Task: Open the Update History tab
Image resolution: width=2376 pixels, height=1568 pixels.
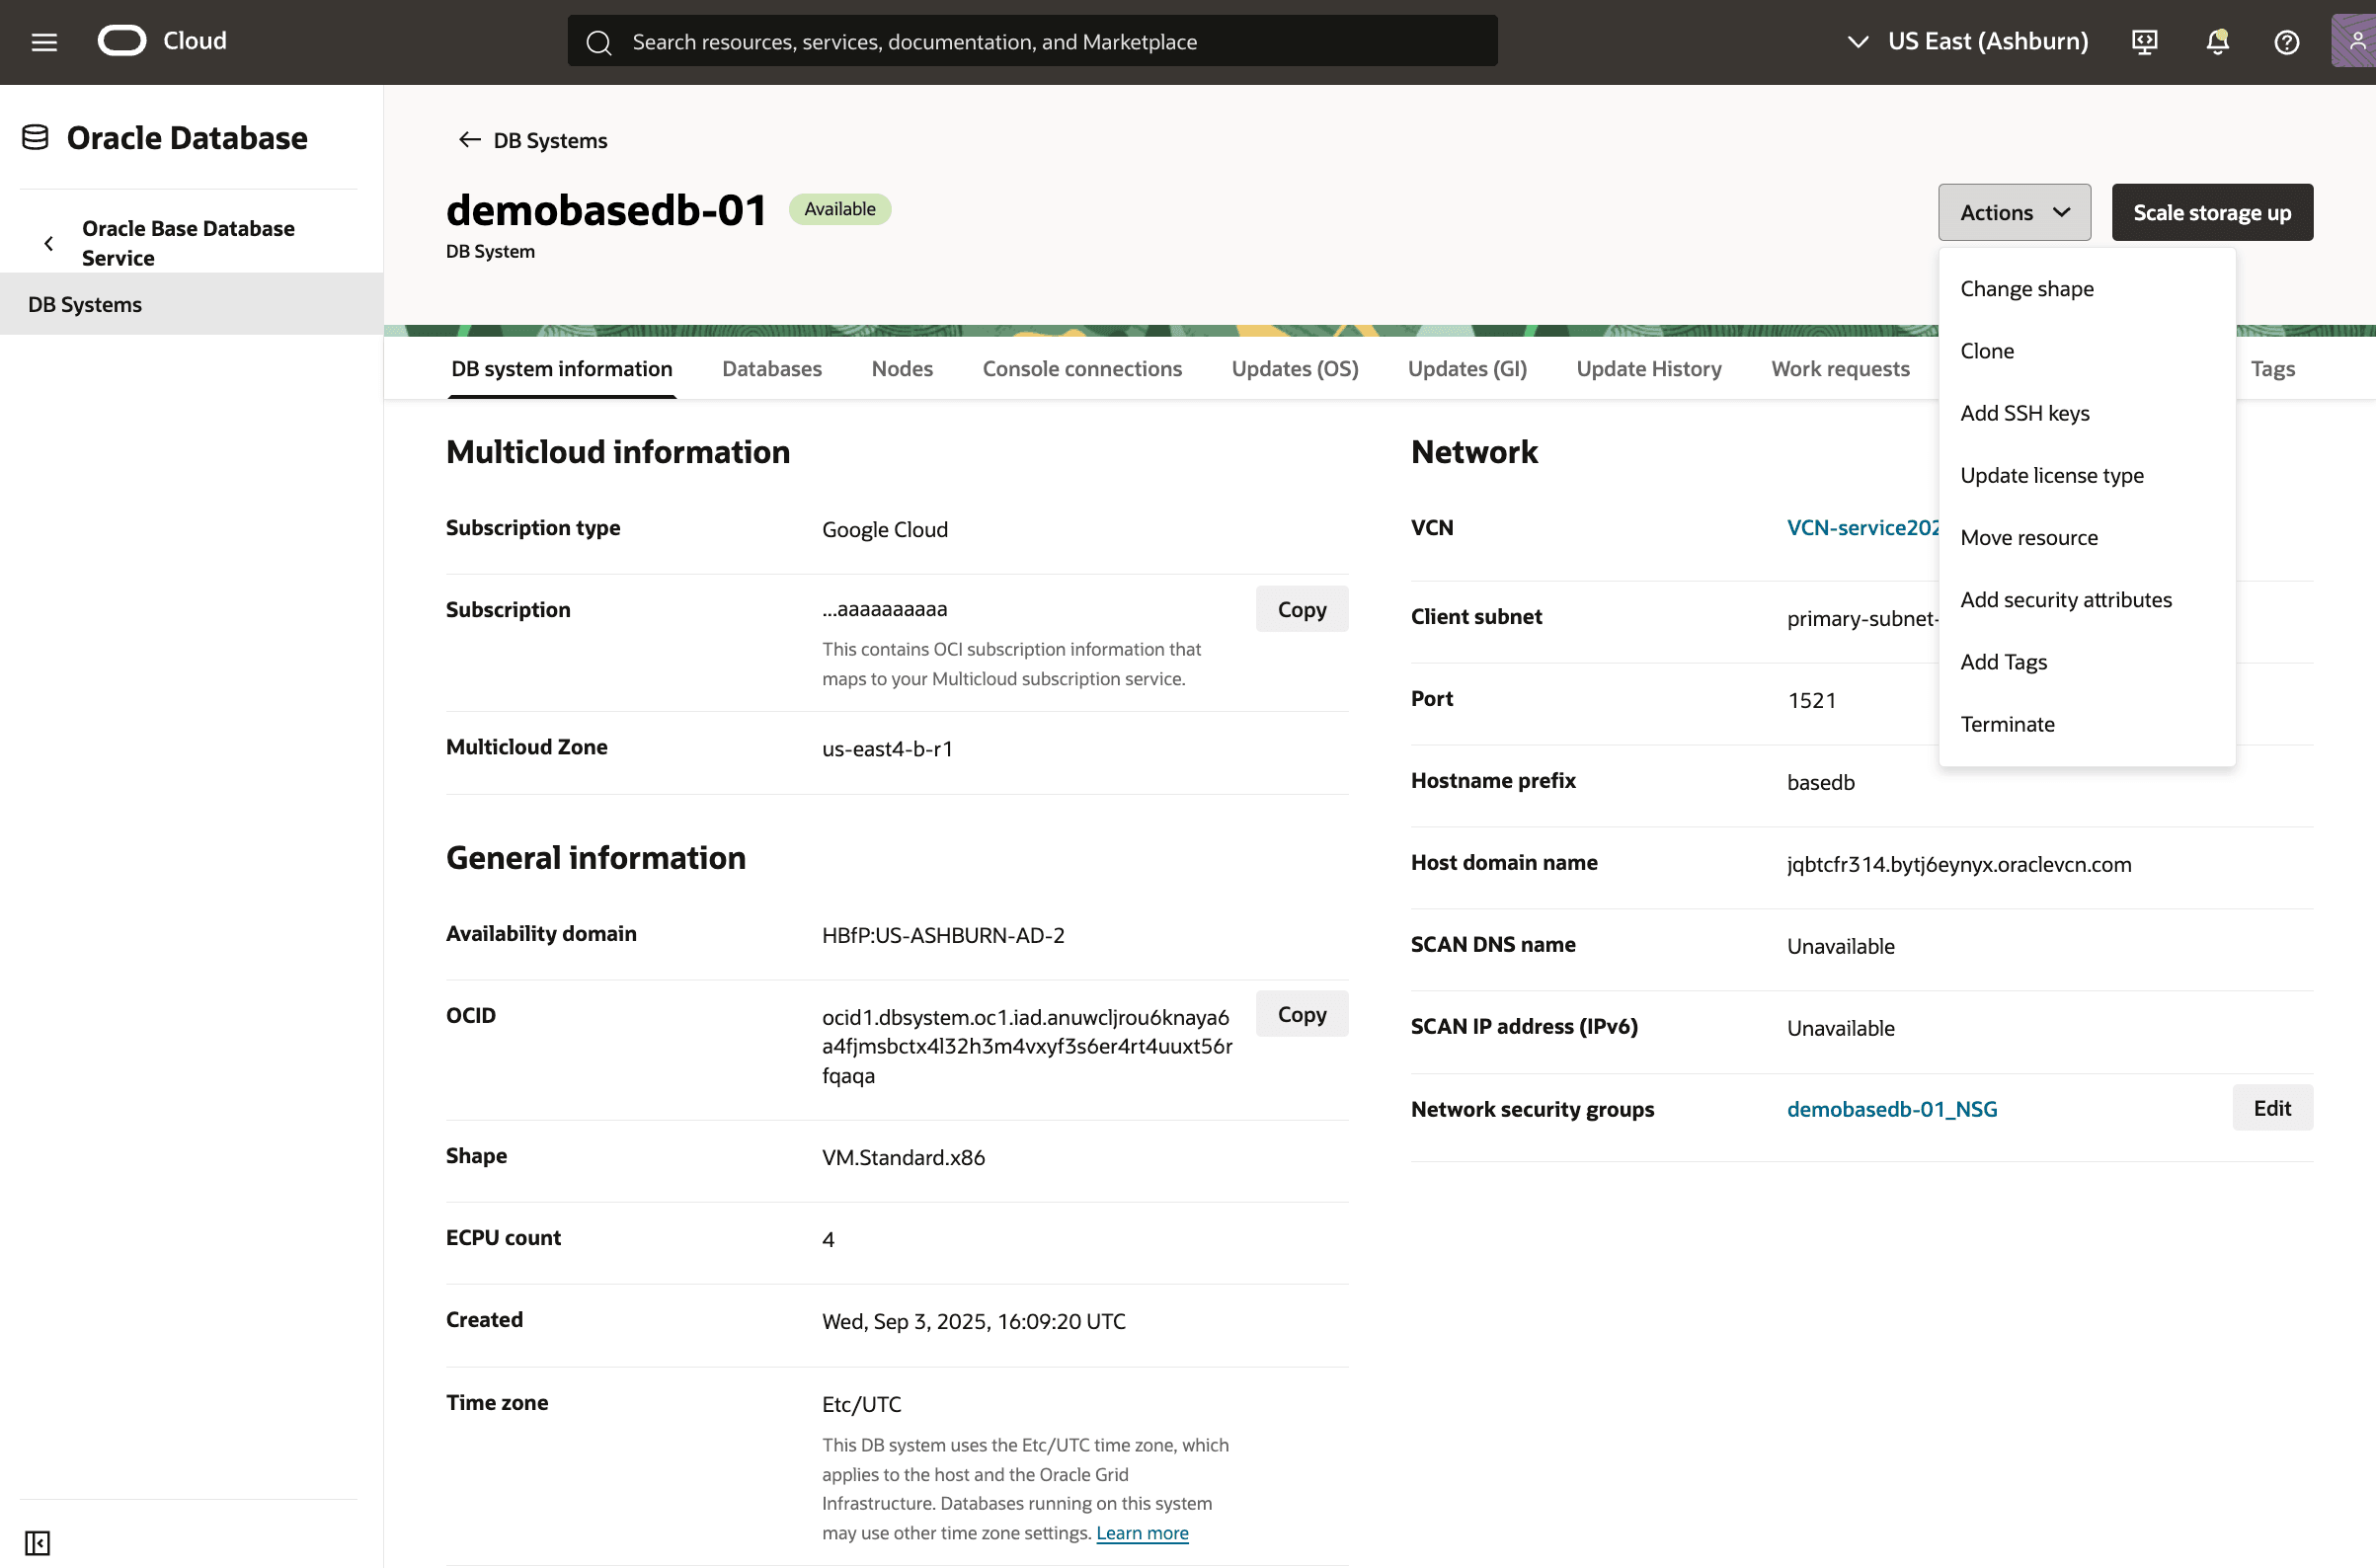Action: tap(1648, 368)
